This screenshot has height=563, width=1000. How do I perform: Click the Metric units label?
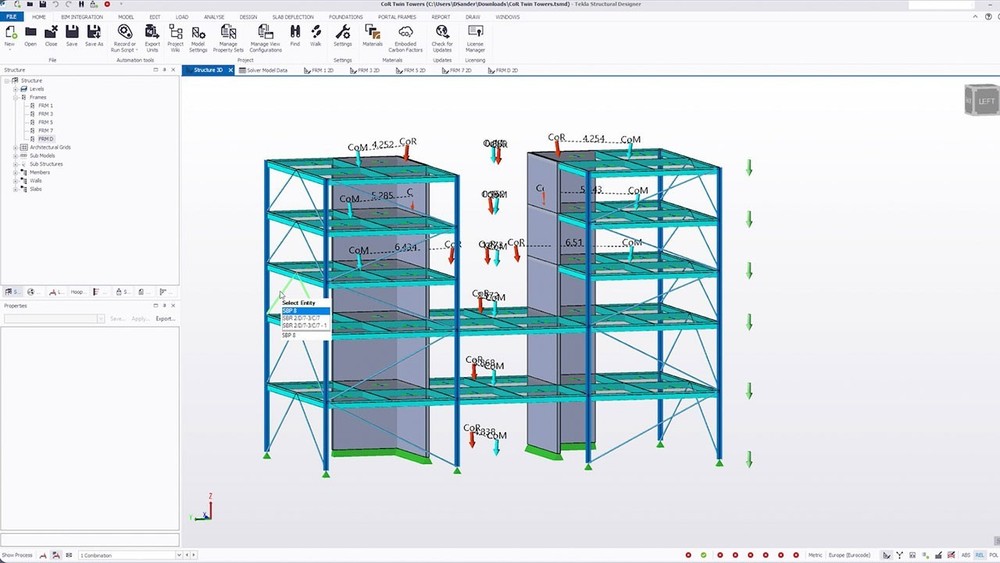(x=815, y=555)
